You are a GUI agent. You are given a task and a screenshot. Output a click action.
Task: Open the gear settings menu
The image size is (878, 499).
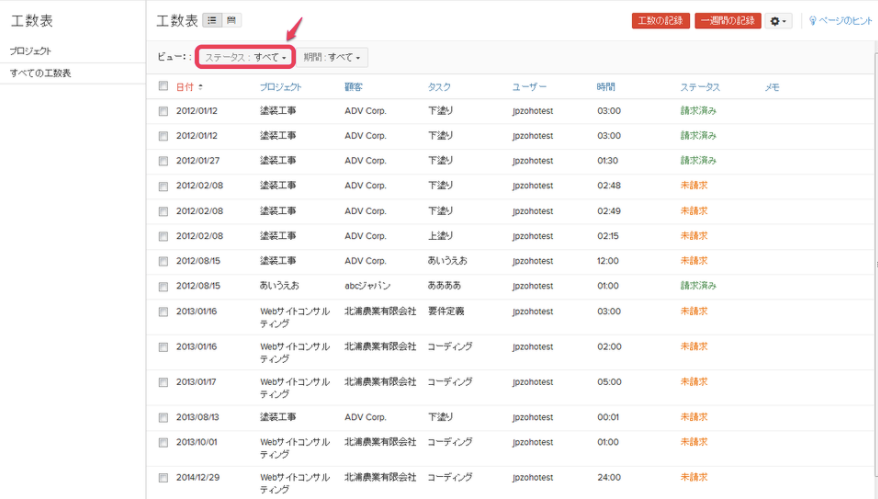pyautogui.click(x=778, y=21)
